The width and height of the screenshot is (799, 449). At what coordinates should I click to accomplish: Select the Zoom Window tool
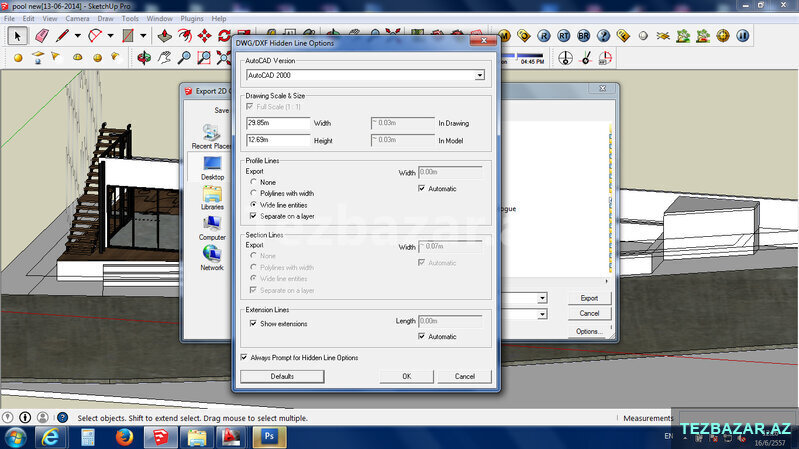point(204,58)
